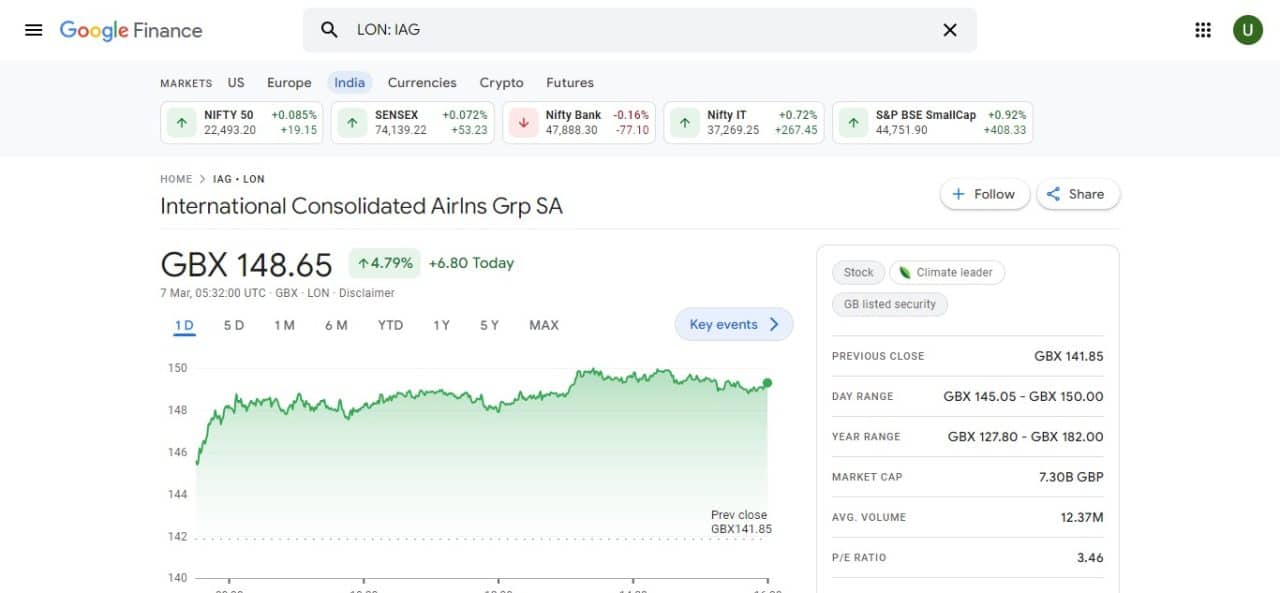Screen dimensions: 1280x593
Task: Switch chart to YTD range
Action: 390,325
